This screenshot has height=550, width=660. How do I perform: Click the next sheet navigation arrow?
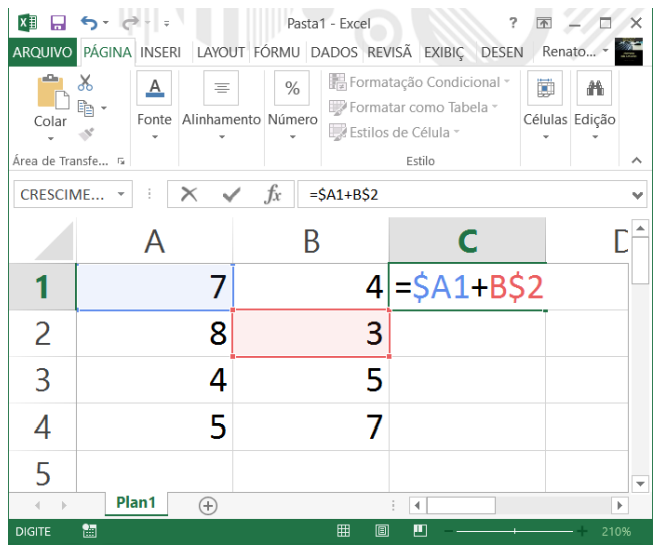click(x=64, y=505)
